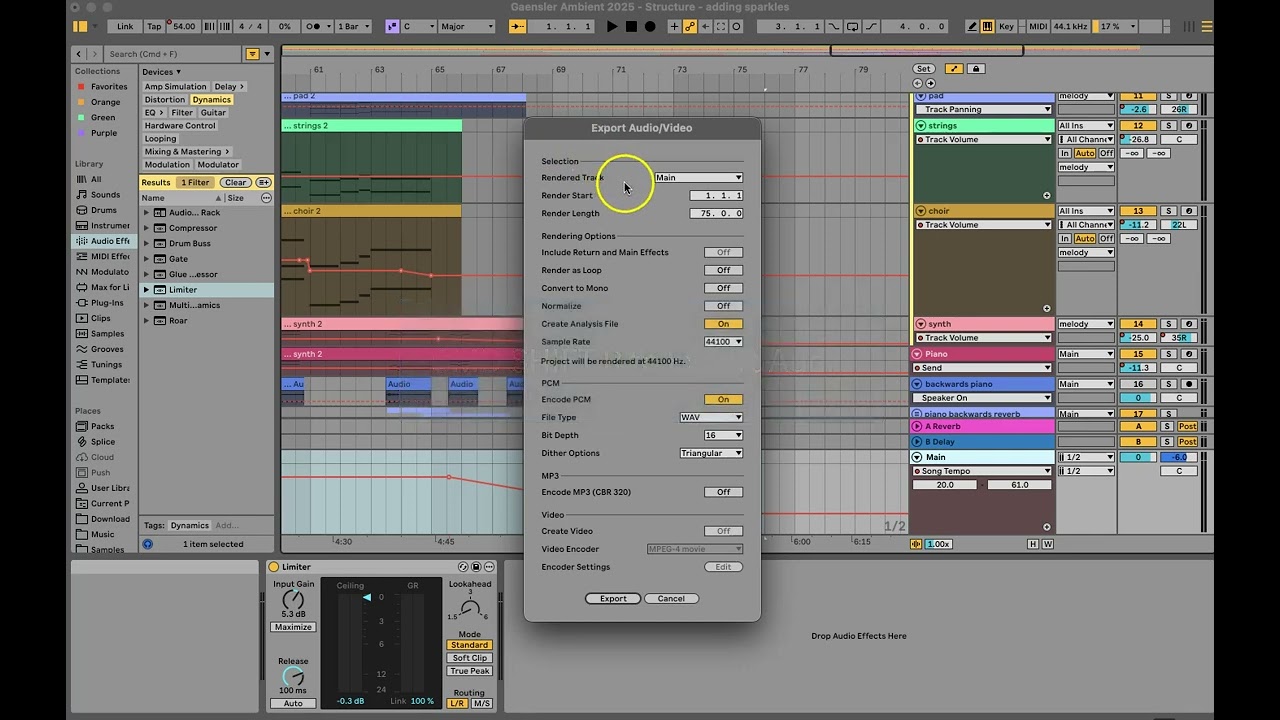The width and height of the screenshot is (1280, 720).
Task: Click the Render Length field
Action: point(716,214)
